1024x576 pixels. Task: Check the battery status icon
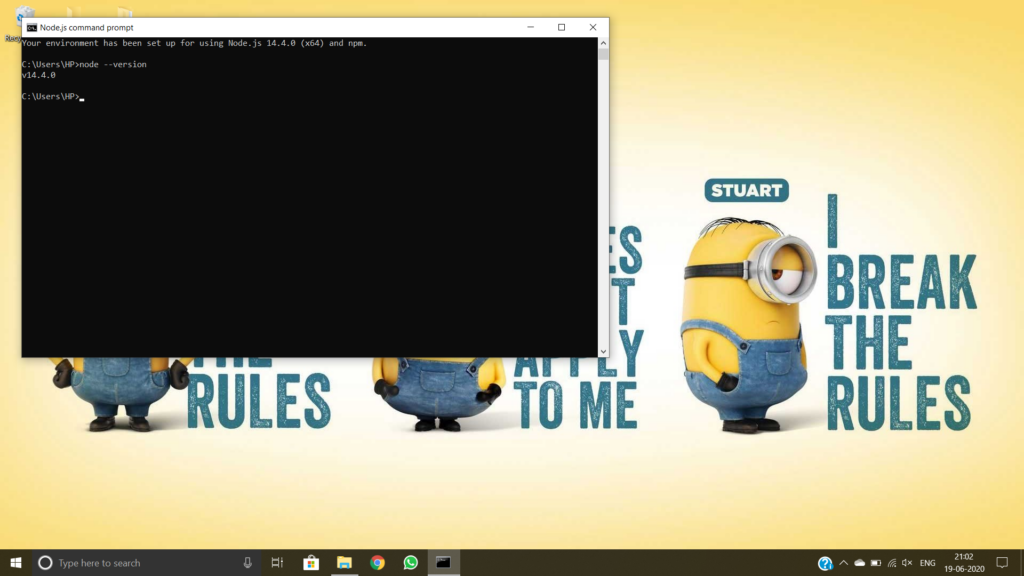tap(876, 563)
